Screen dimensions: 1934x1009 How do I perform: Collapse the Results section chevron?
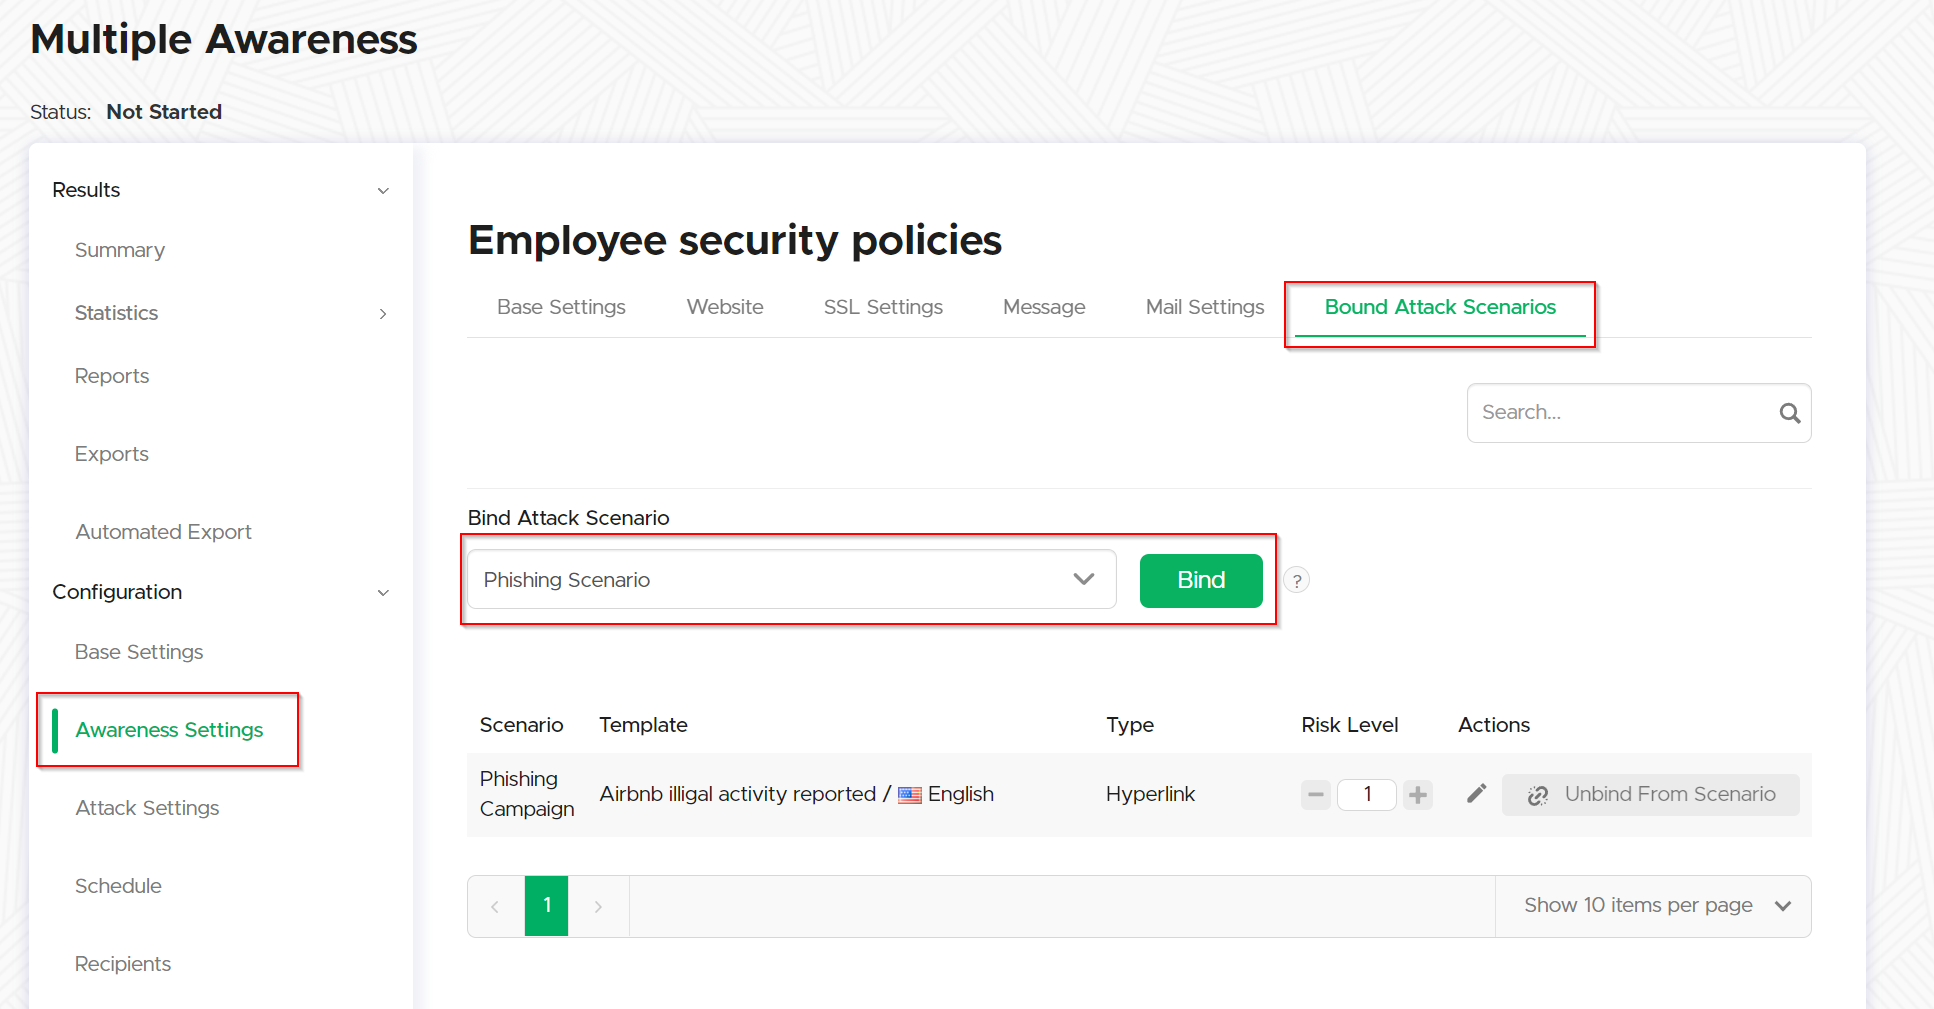click(383, 190)
